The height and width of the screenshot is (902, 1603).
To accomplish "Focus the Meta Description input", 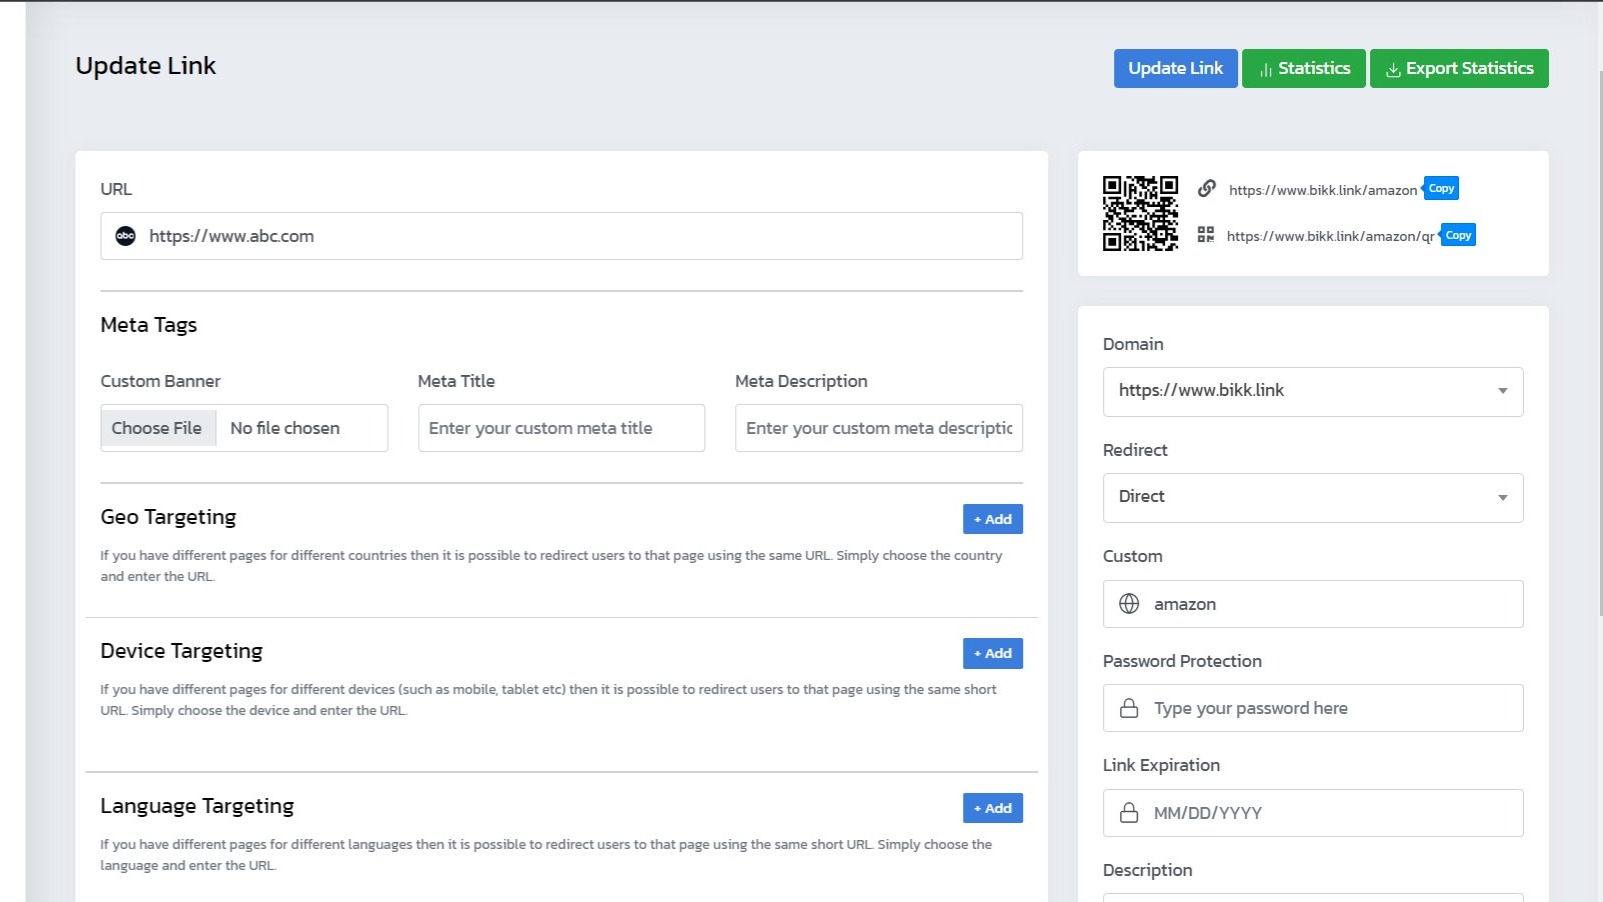I will point(879,428).
